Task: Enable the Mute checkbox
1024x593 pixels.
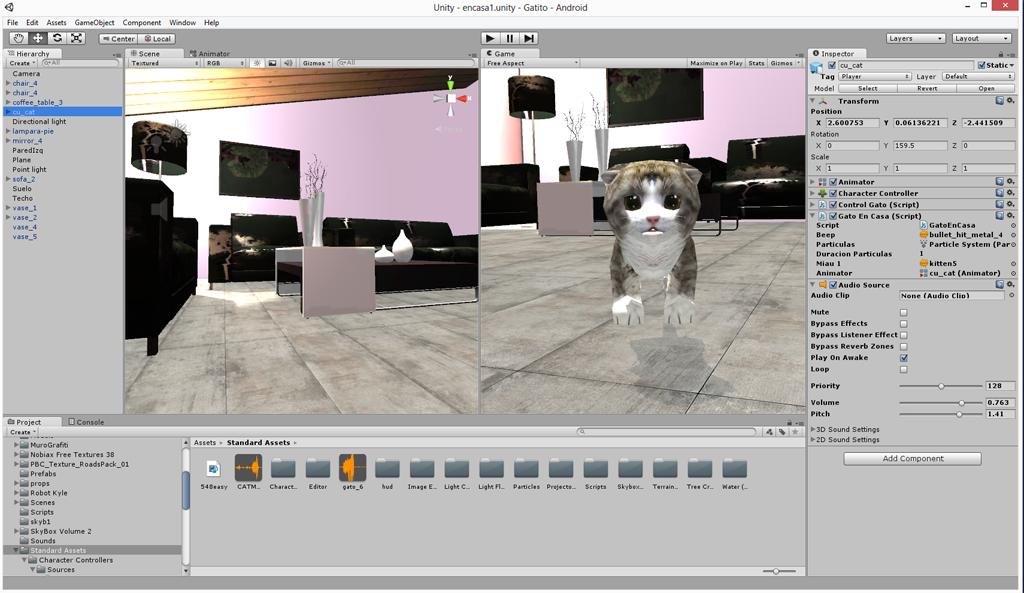Action: [x=904, y=312]
